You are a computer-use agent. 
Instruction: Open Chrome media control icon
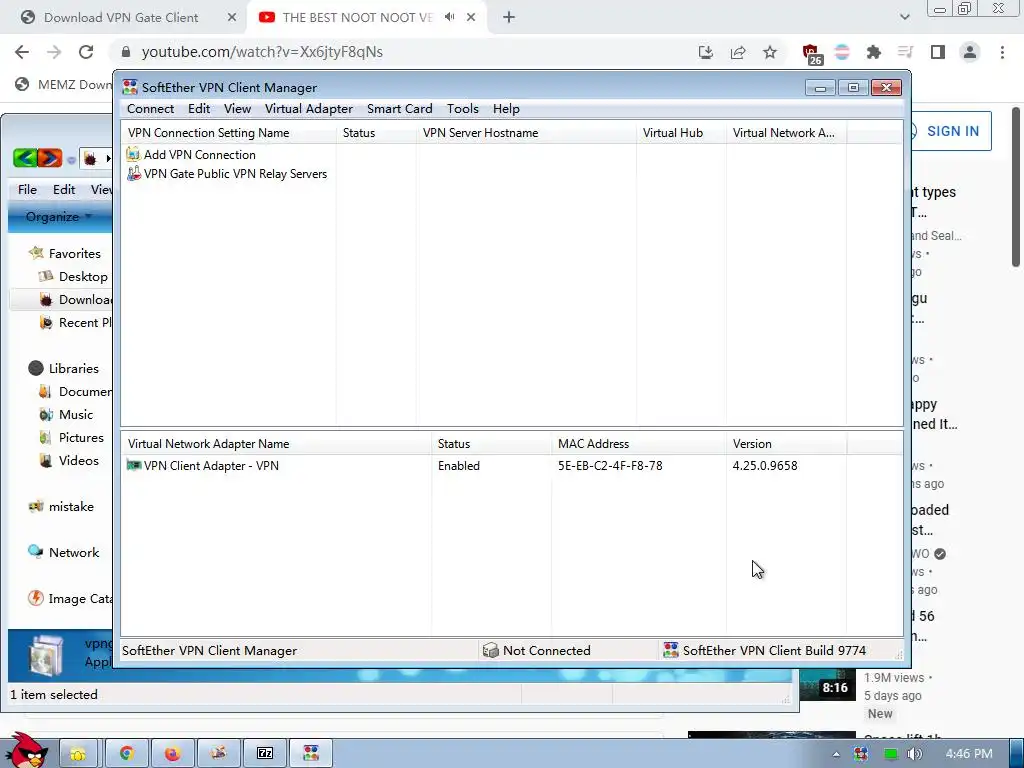(x=905, y=52)
